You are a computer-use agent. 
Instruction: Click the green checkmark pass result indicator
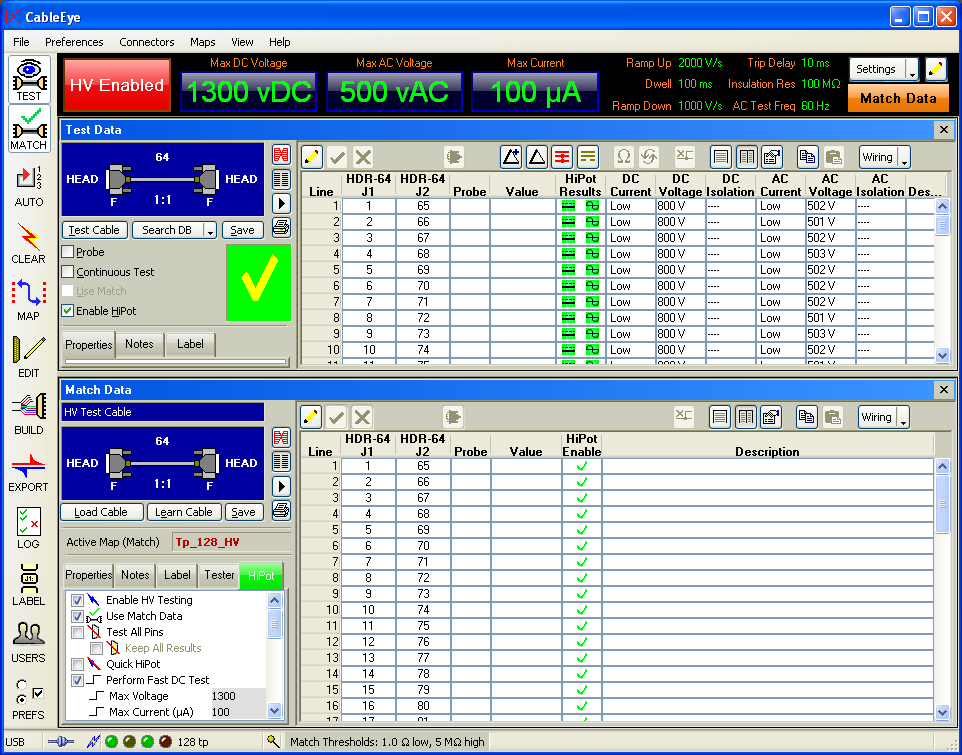click(x=258, y=282)
